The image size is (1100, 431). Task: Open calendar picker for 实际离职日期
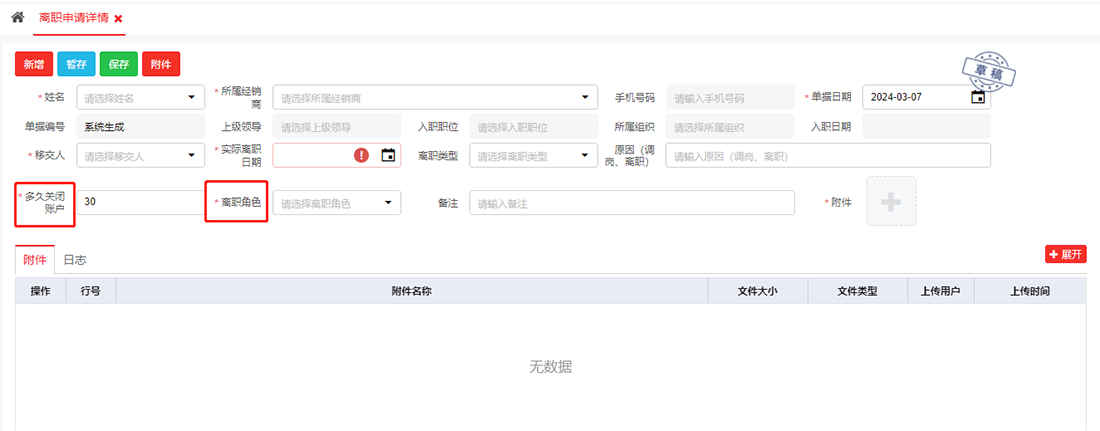pos(388,155)
